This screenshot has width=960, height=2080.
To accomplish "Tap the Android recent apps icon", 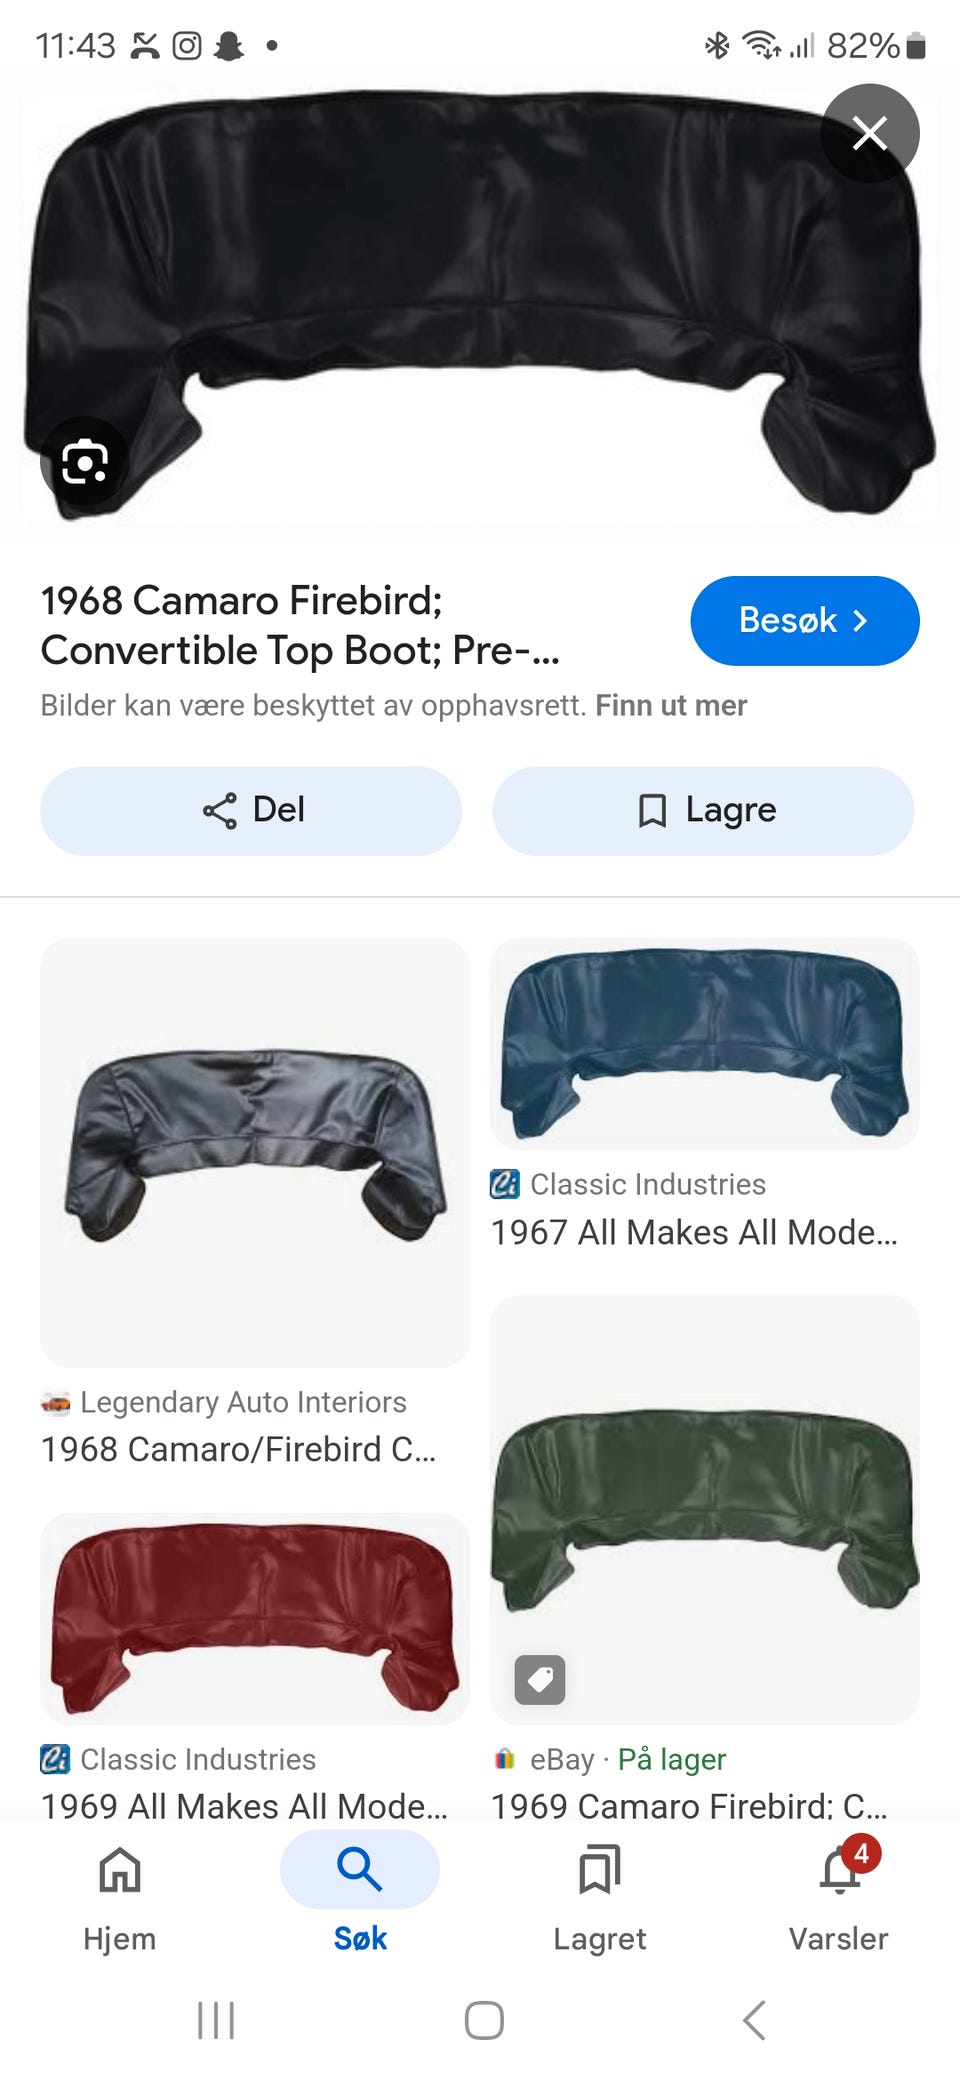I will click(216, 2020).
